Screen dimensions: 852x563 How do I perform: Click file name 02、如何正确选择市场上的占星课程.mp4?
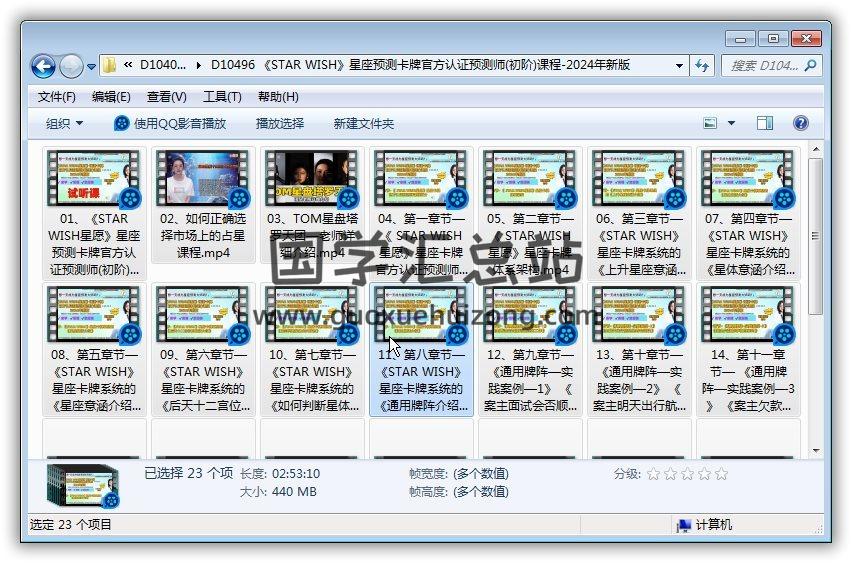pyautogui.click(x=203, y=236)
